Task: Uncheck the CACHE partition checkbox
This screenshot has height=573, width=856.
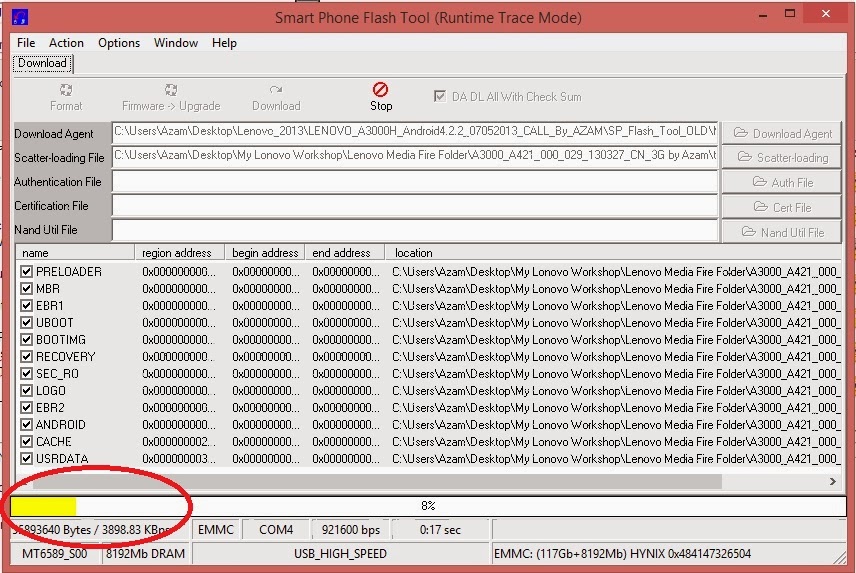Action: pyautogui.click(x=26, y=441)
